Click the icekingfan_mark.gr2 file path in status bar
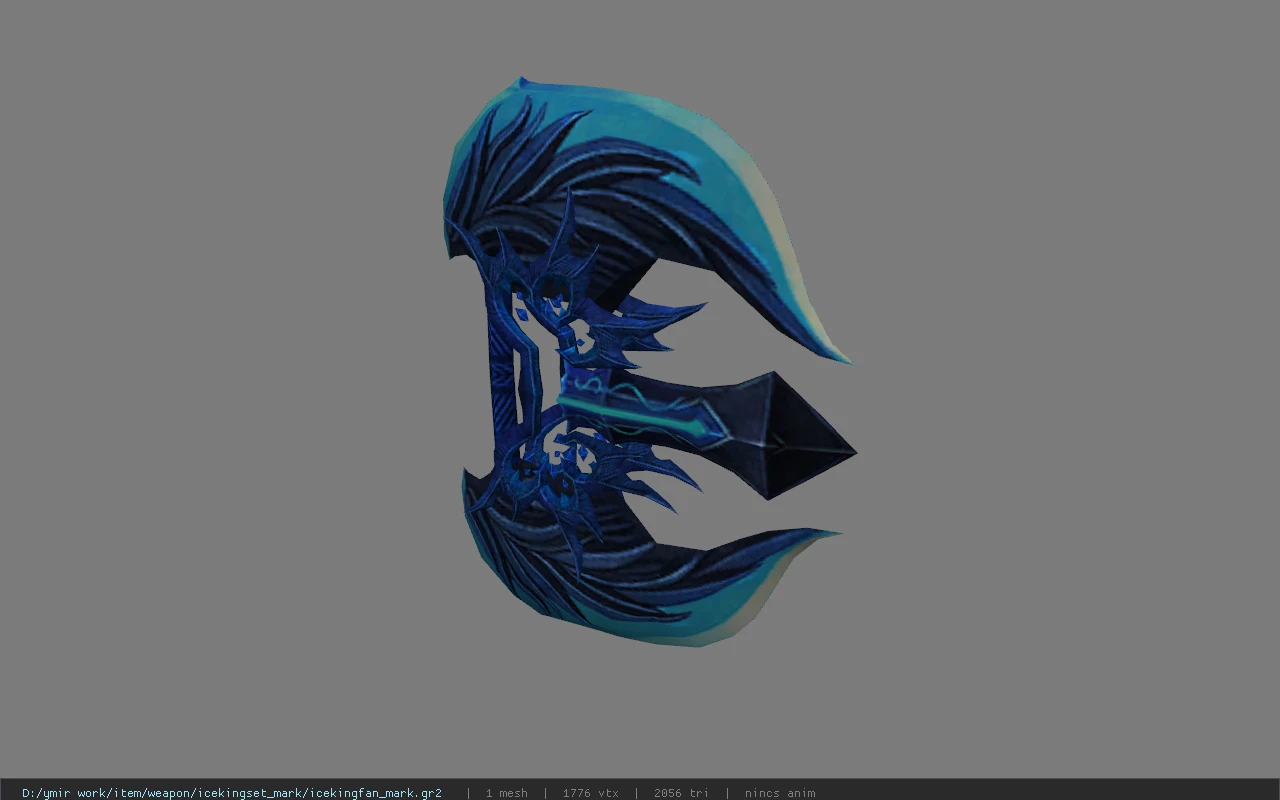This screenshot has width=1280, height=800. pos(232,793)
